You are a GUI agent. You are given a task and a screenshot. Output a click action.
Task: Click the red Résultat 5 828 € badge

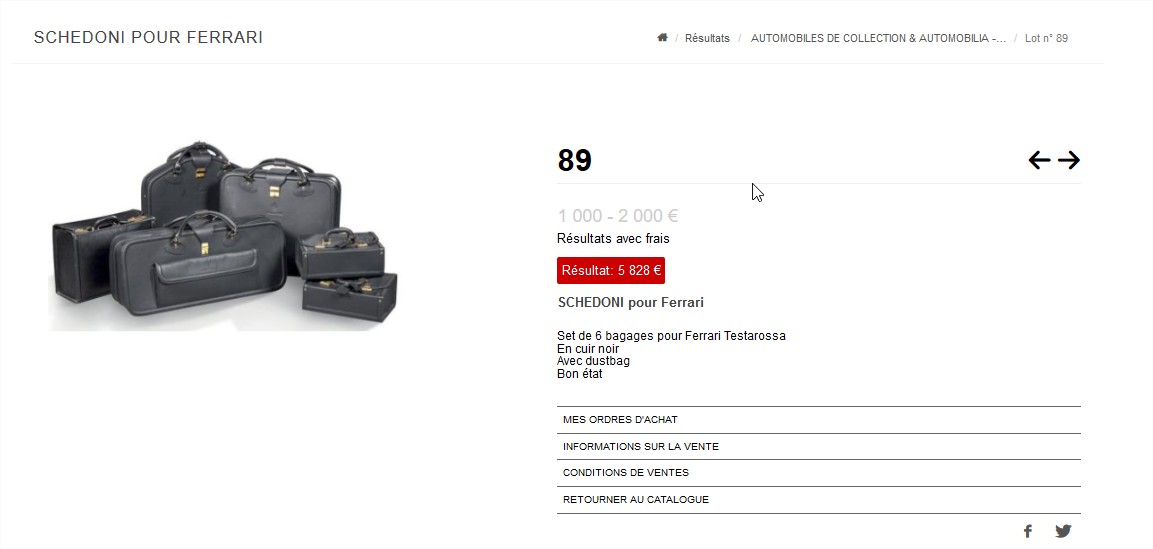(x=611, y=270)
